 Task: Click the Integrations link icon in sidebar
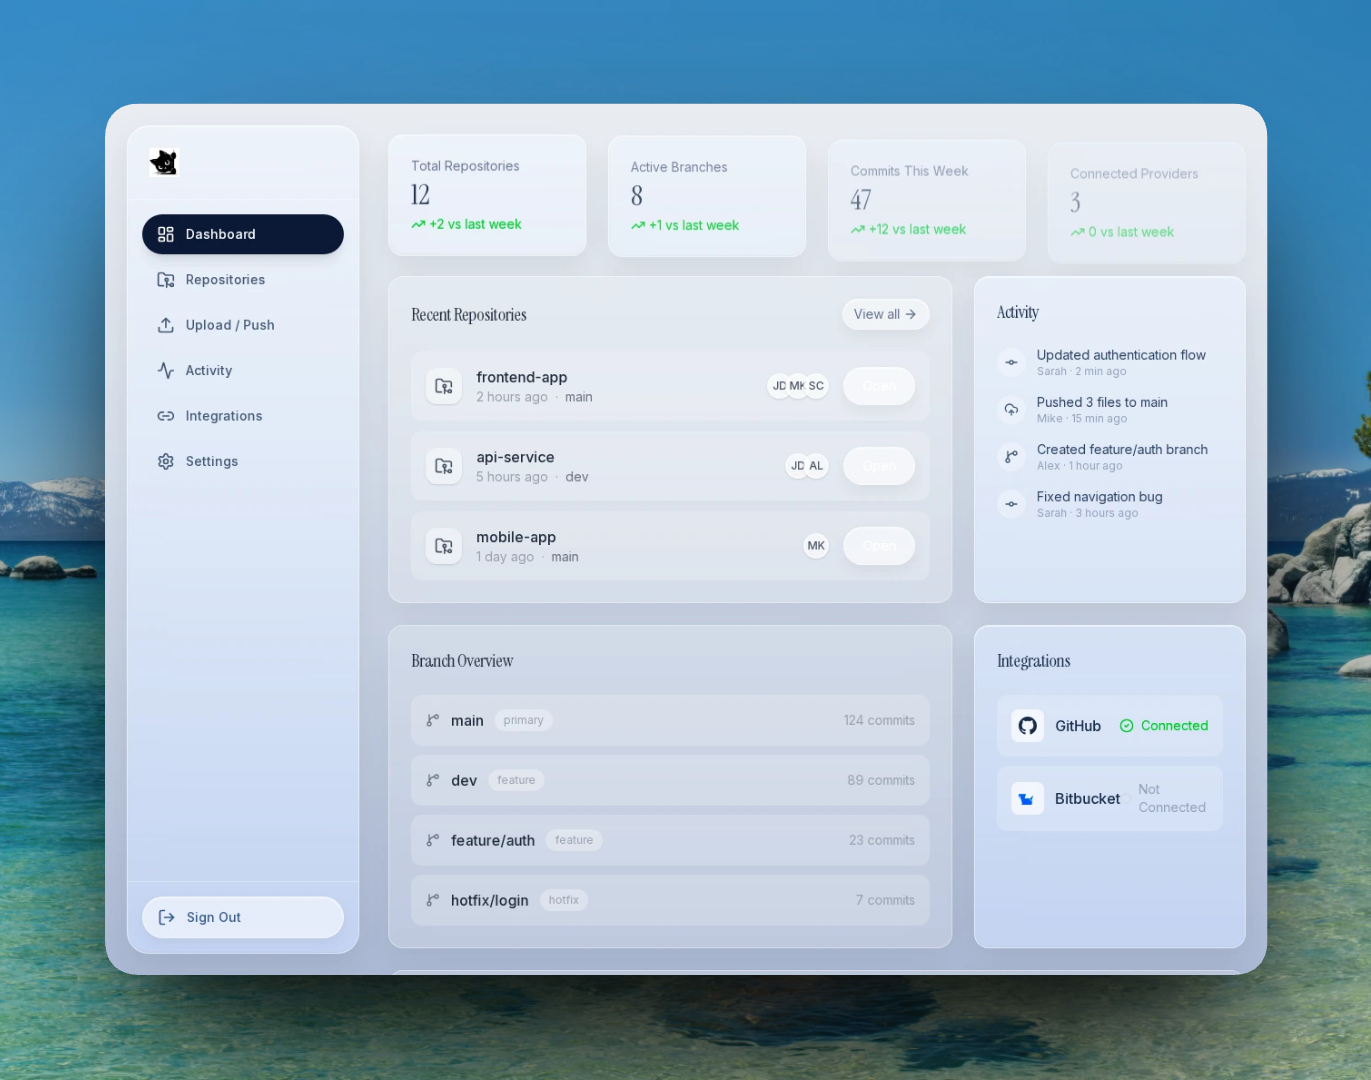[x=166, y=416]
